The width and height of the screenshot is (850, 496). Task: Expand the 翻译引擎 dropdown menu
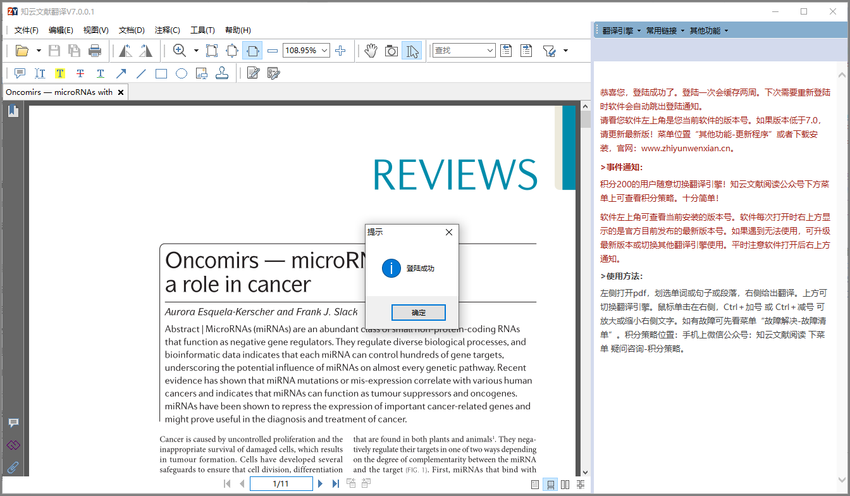pyautogui.click(x=620, y=30)
